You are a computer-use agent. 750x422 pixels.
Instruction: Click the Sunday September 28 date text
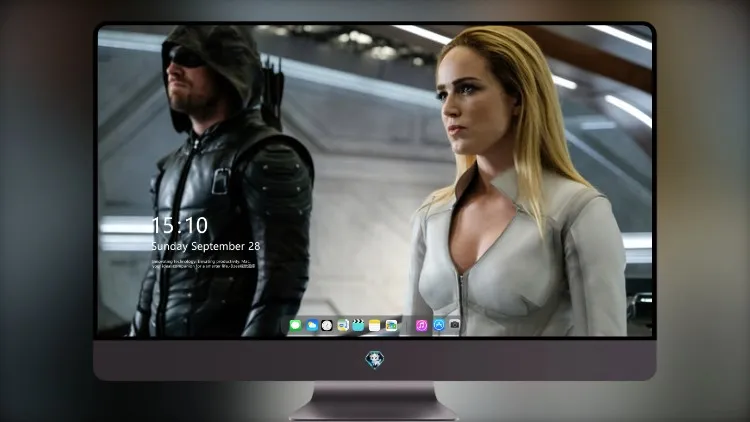(206, 246)
